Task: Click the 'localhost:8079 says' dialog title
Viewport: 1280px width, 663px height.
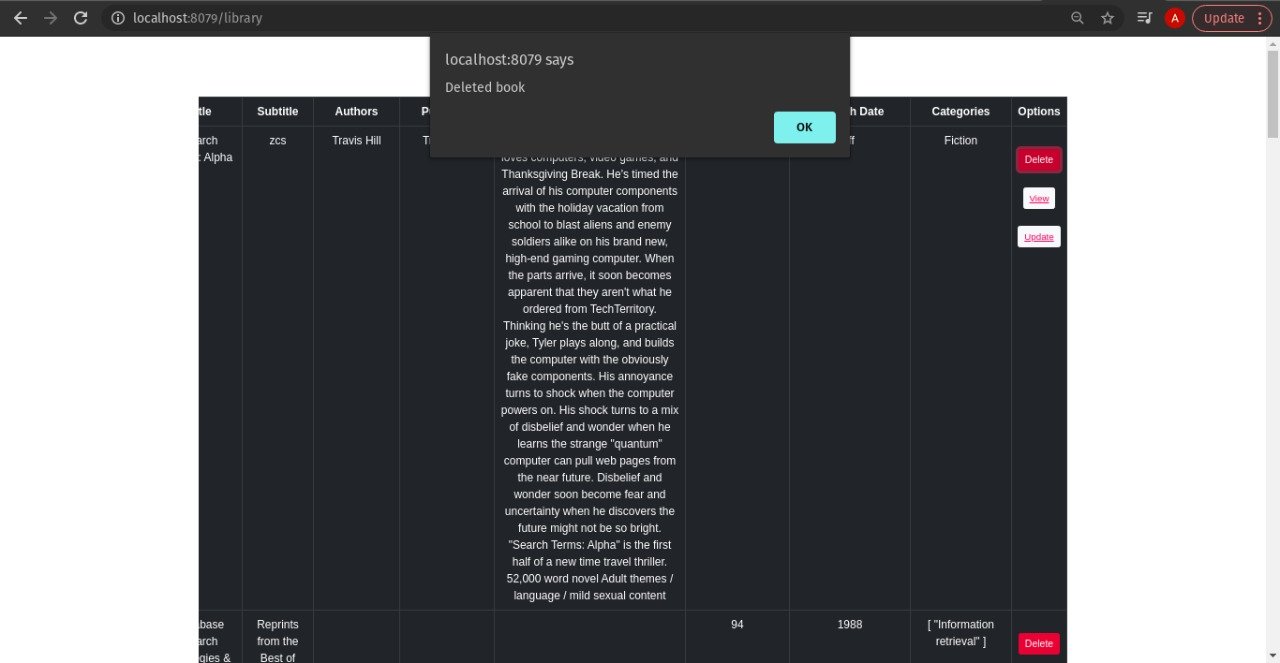Action: [x=509, y=60]
